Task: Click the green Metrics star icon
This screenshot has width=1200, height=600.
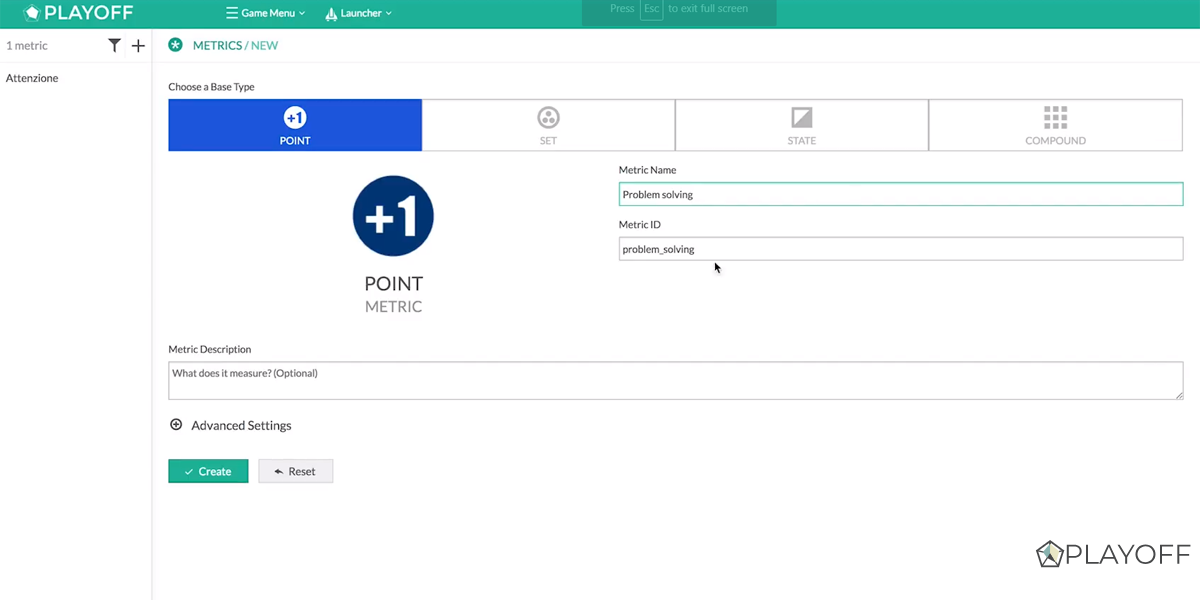Action: point(176,45)
